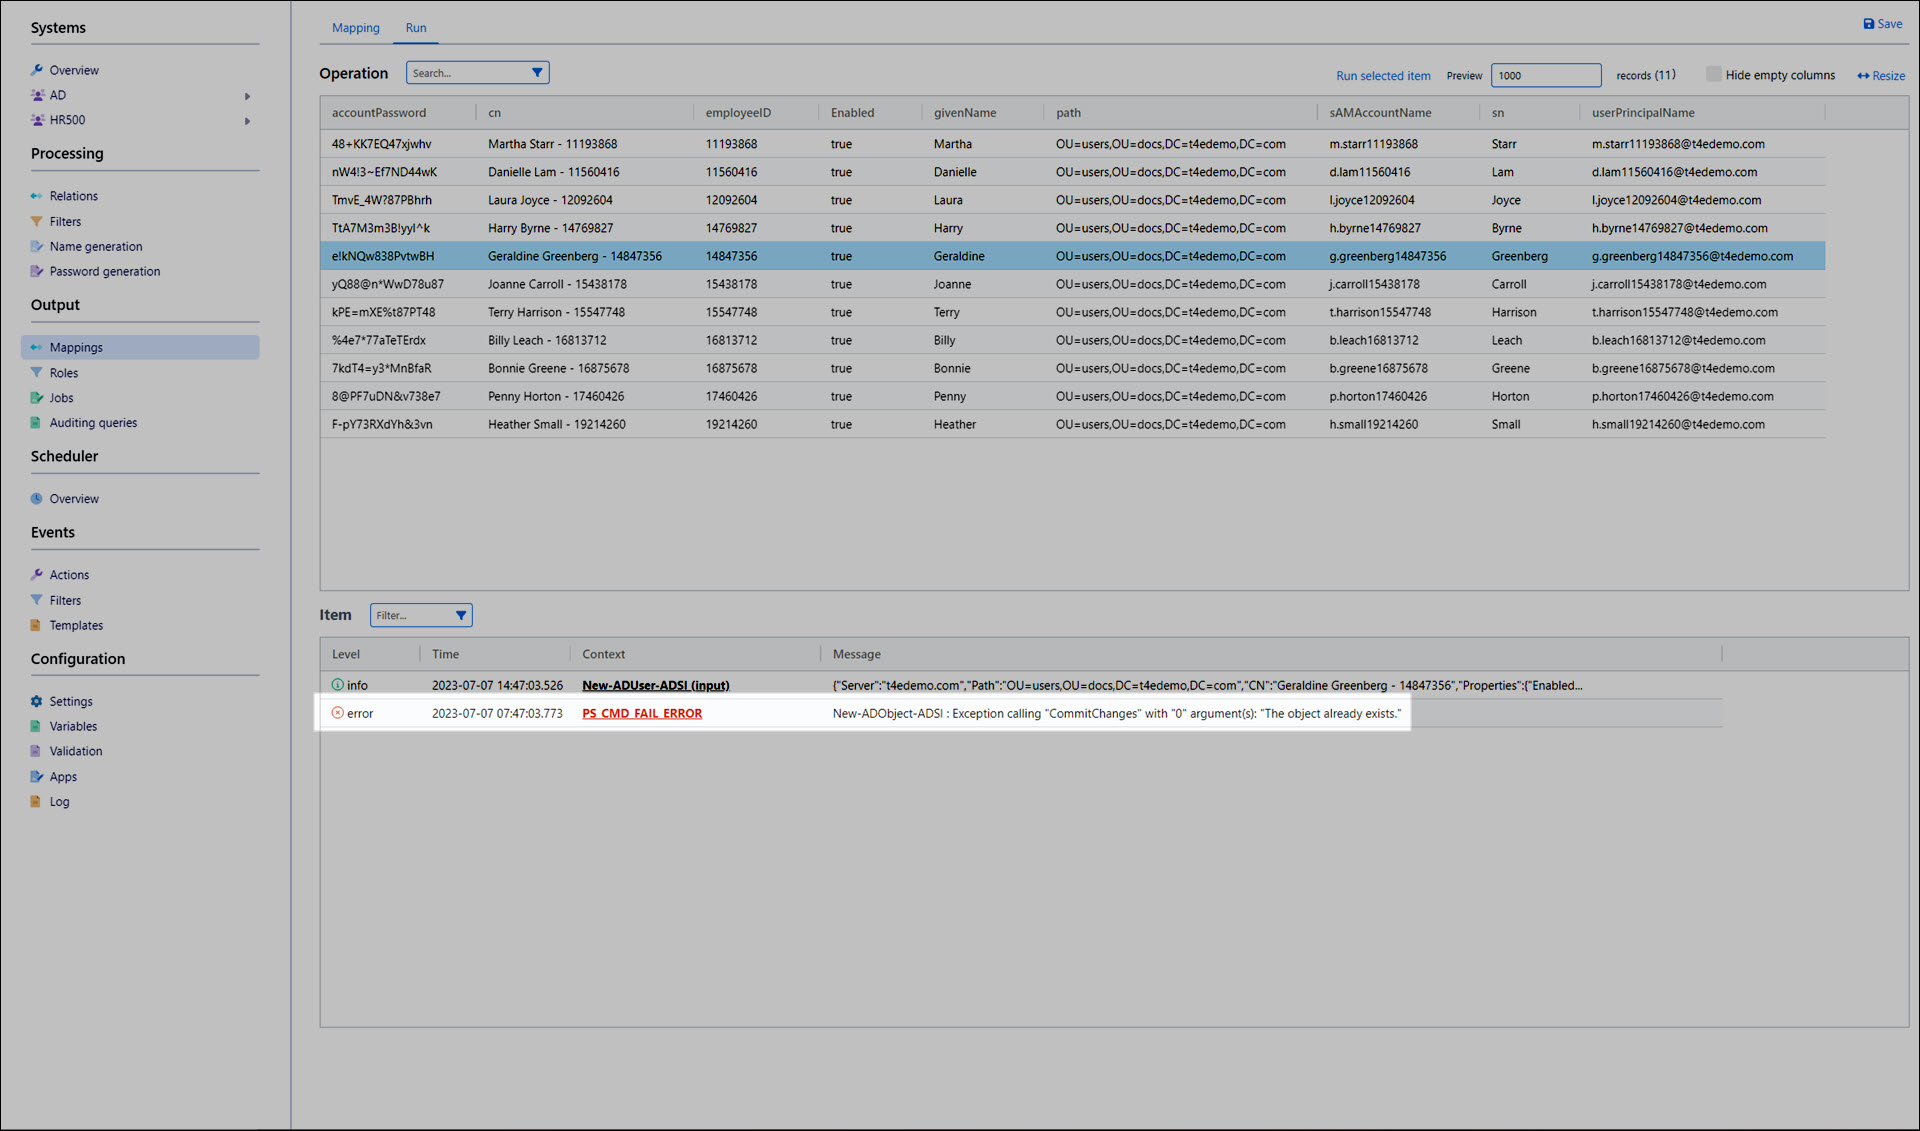Open the PS_CMD_FAIL_ERROR context link

642,713
